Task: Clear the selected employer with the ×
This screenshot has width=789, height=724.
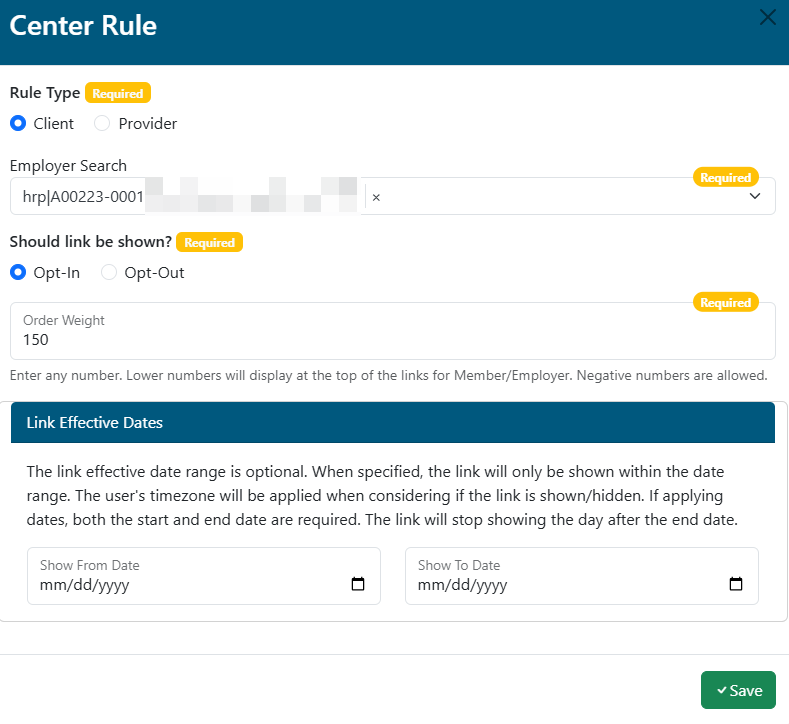Action: tap(376, 198)
